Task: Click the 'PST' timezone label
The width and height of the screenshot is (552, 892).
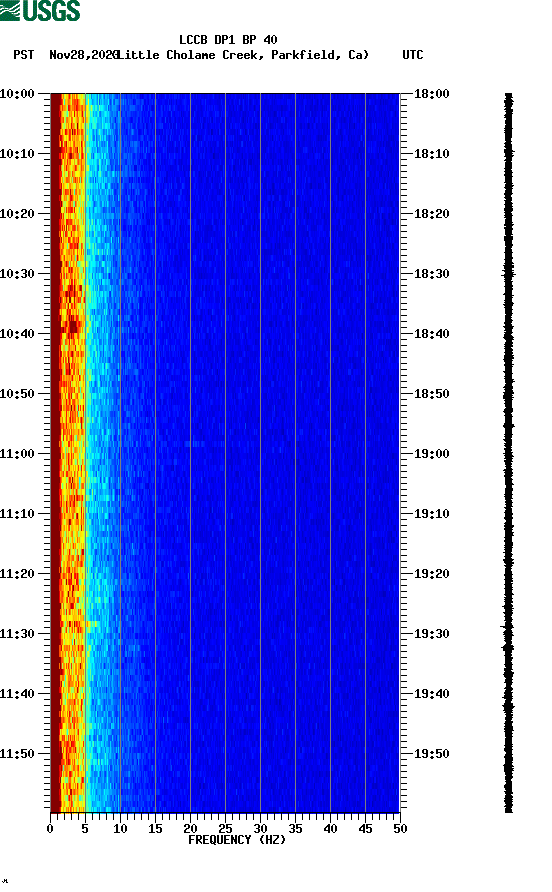Action: (x=23, y=55)
